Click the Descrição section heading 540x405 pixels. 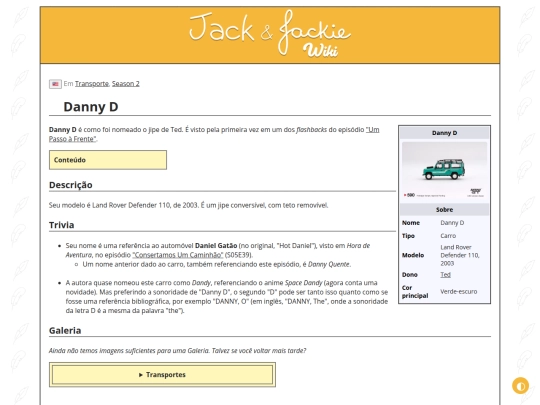tap(71, 185)
